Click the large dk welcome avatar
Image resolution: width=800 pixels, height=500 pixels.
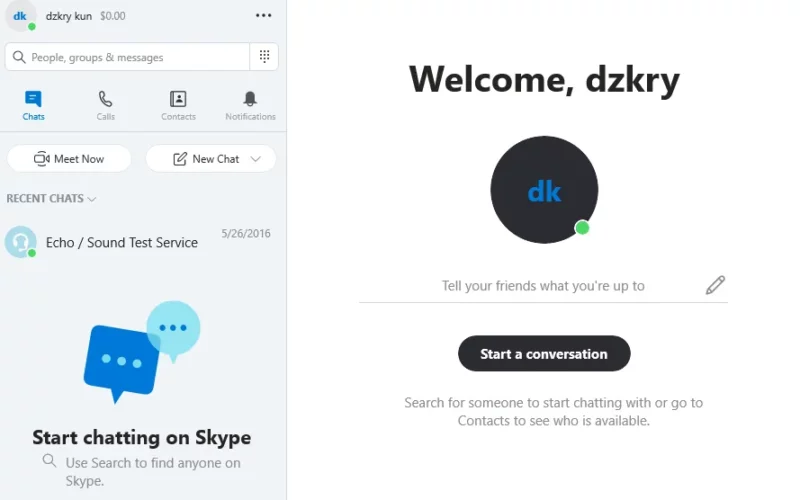coord(544,190)
